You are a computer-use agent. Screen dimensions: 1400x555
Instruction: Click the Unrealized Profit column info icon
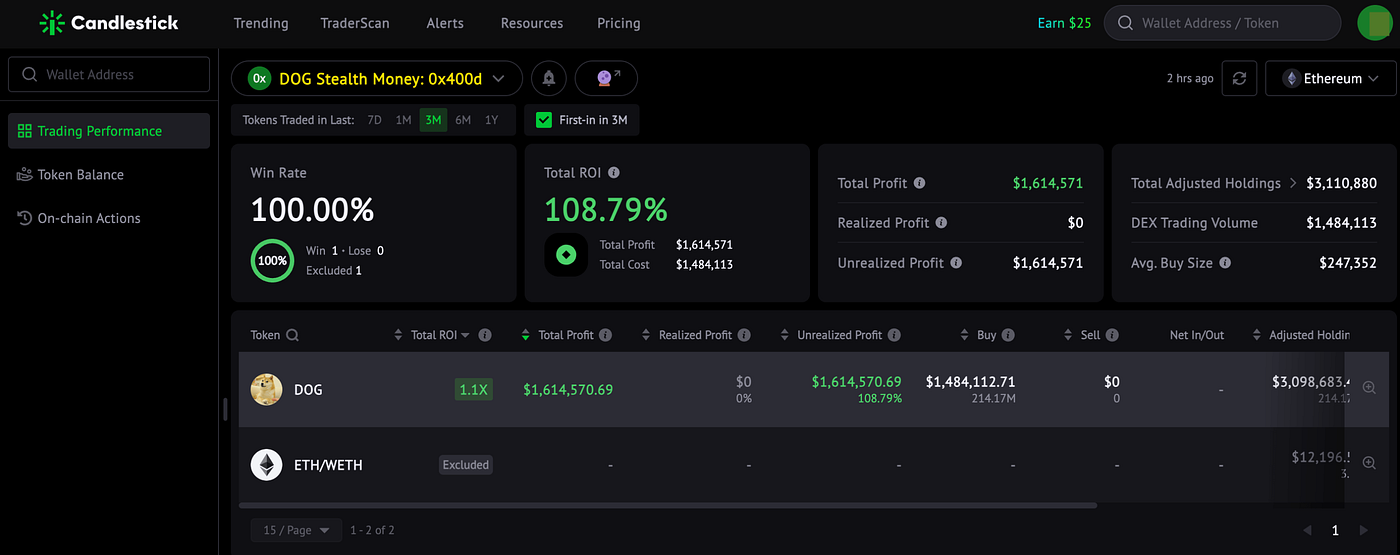point(894,335)
